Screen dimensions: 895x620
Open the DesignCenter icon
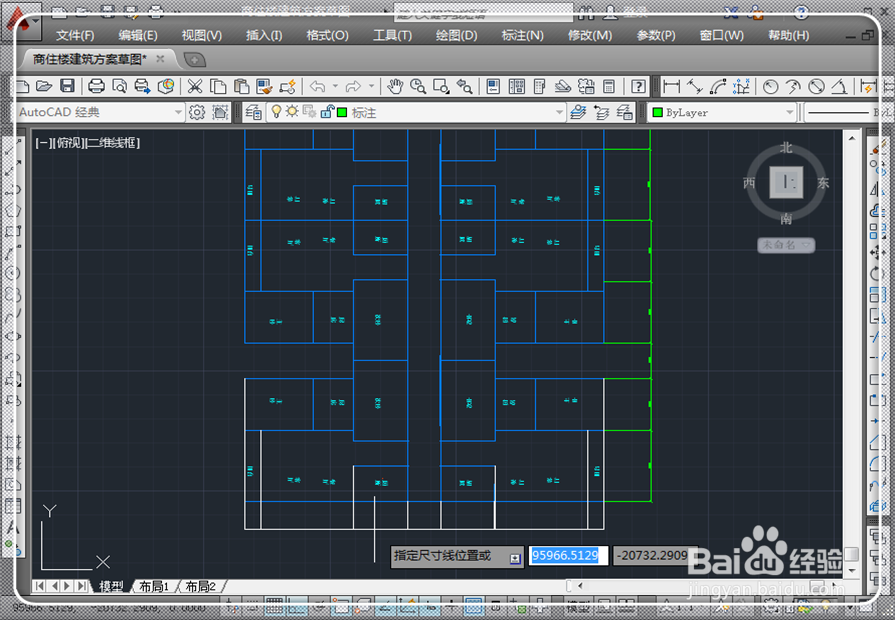click(x=517, y=87)
